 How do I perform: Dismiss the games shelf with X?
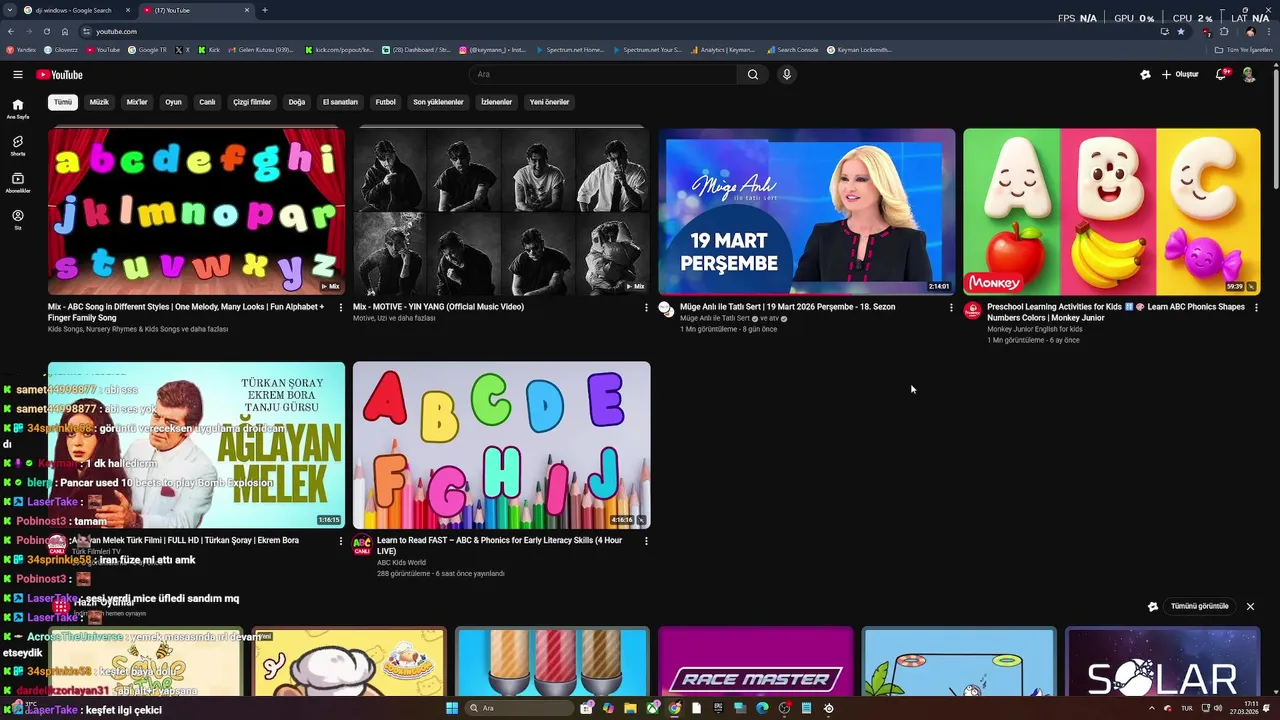1250,606
